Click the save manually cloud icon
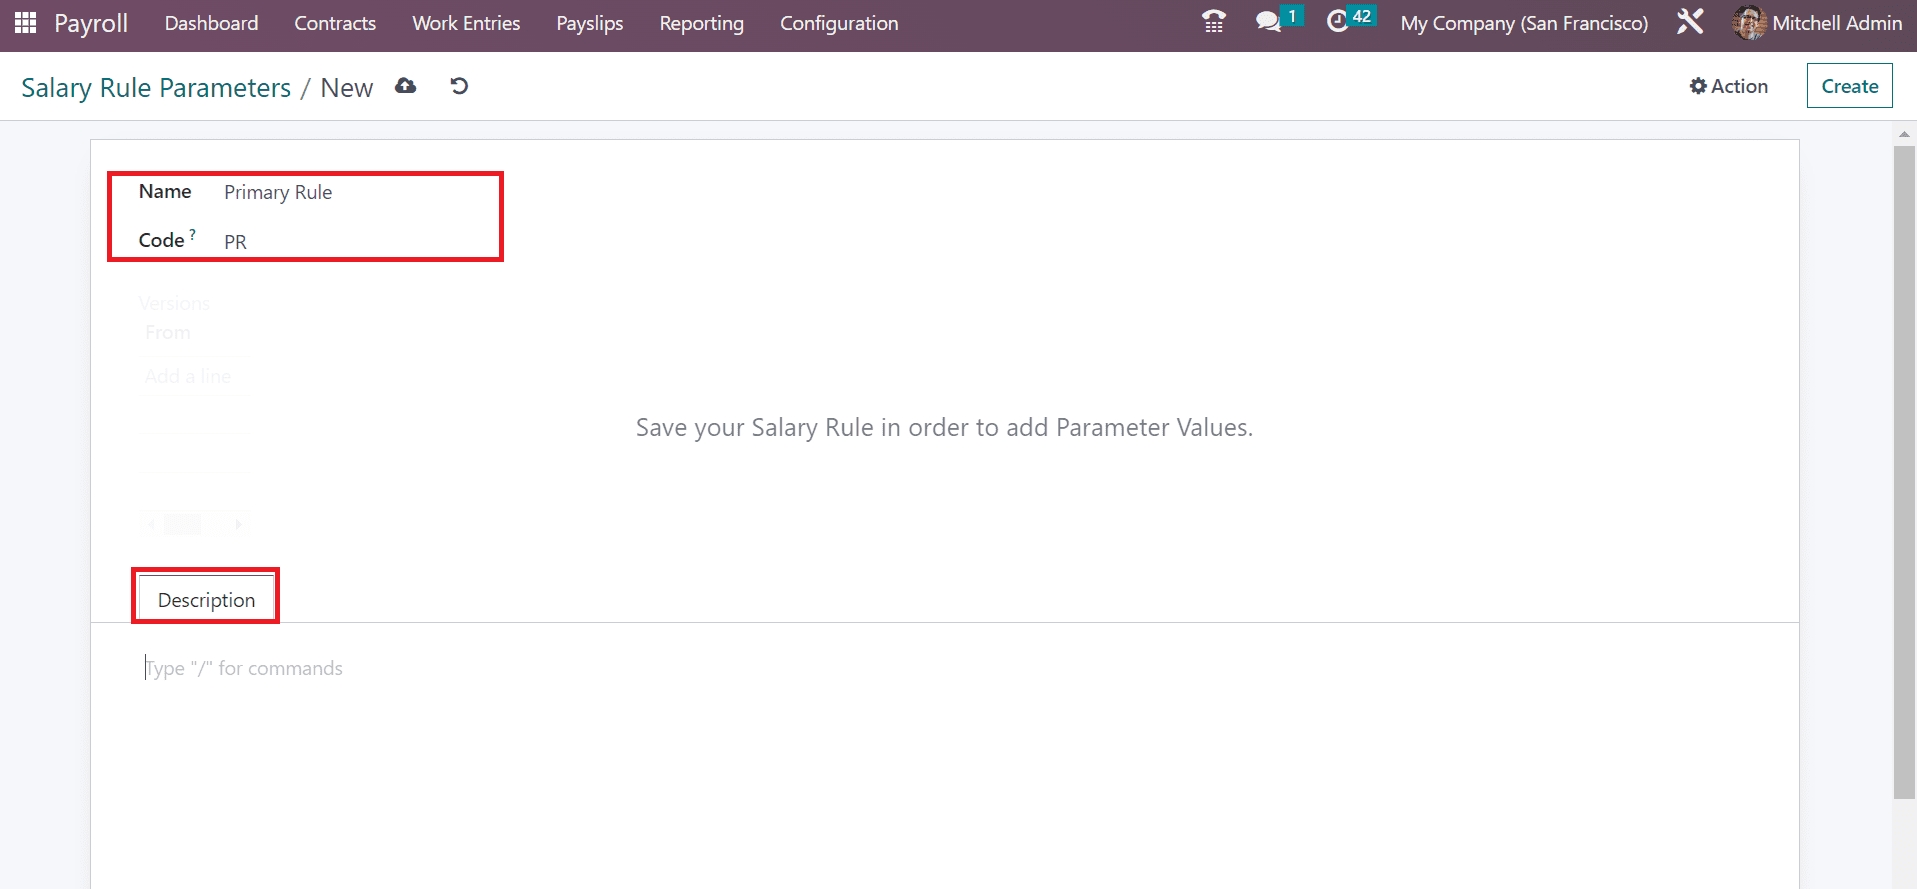The height and width of the screenshot is (889, 1917). pyautogui.click(x=405, y=86)
